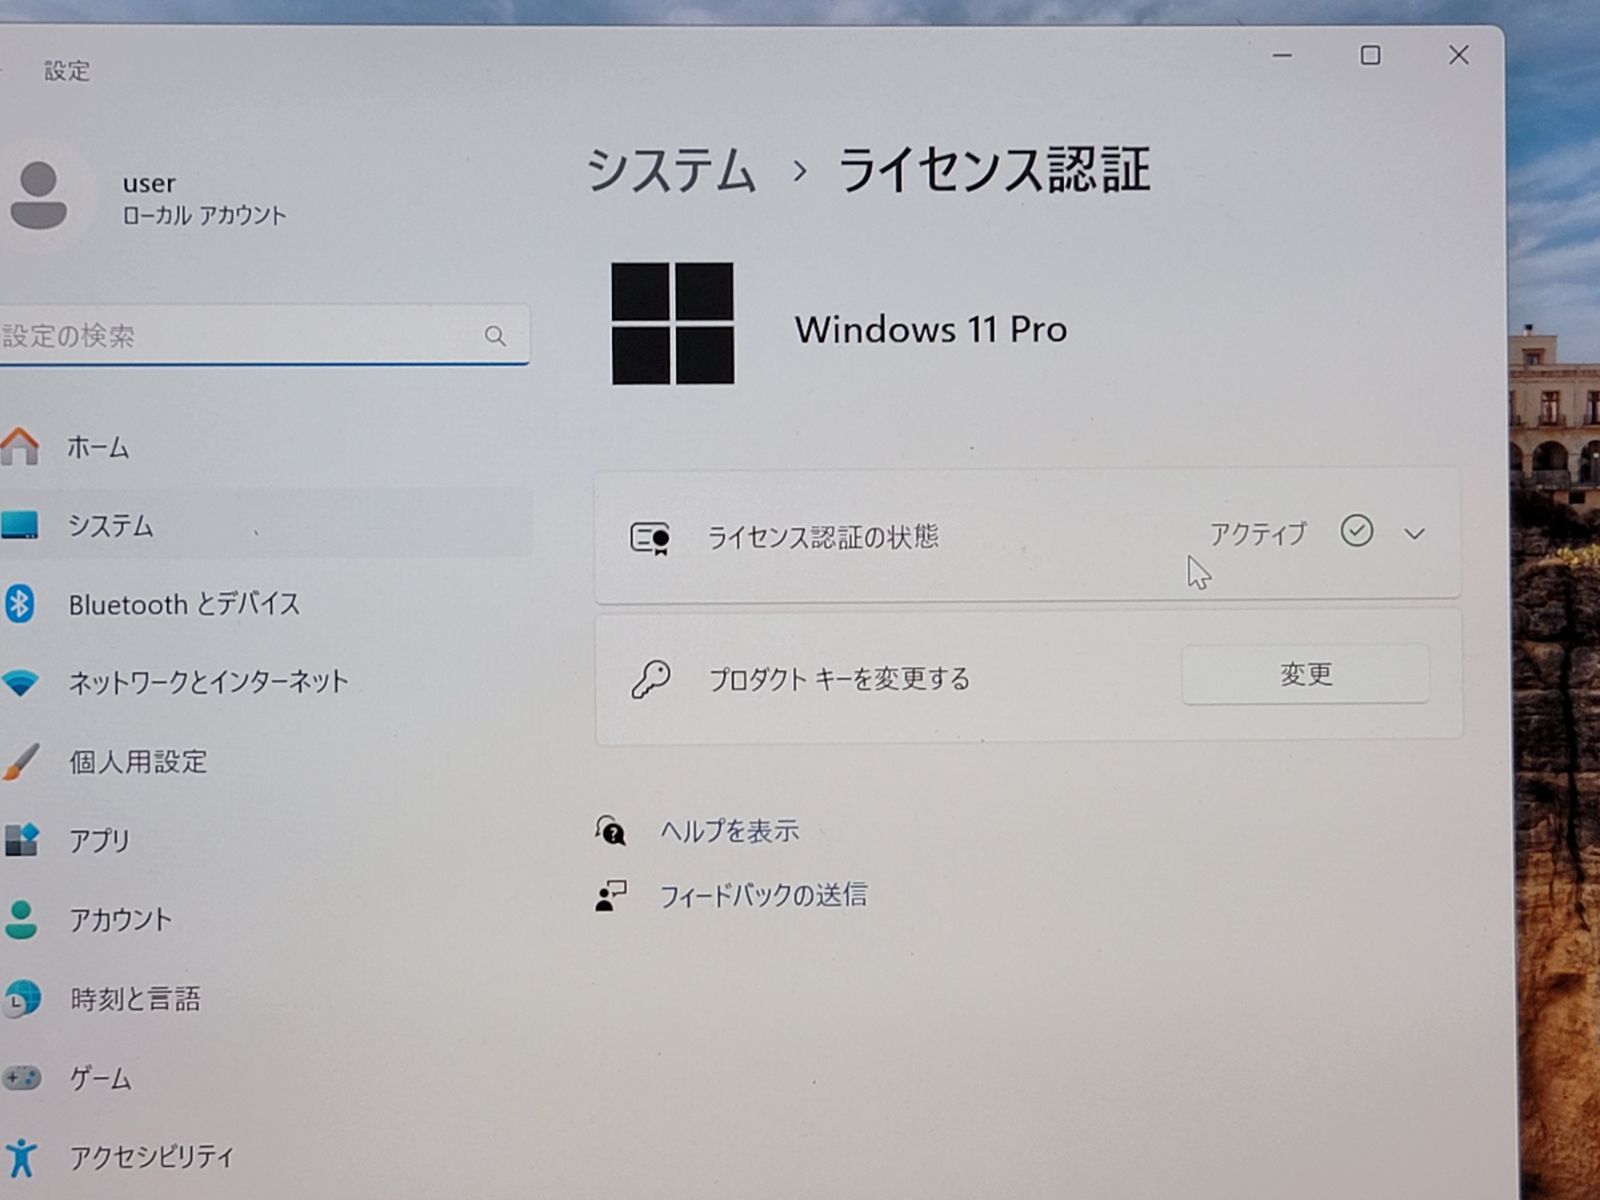
Task: Click the System monitor icon in sidebar
Action: (x=19, y=525)
